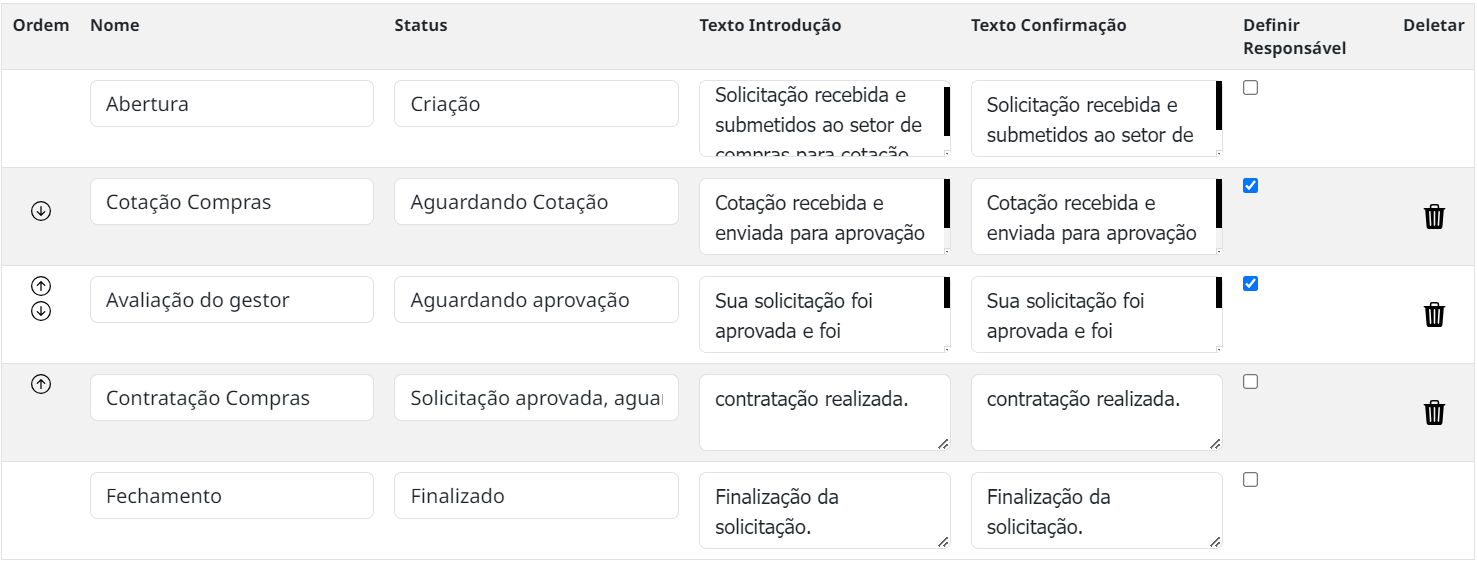Focus the Finalizado status input
This screenshot has height=562, width=1477.
536,496
